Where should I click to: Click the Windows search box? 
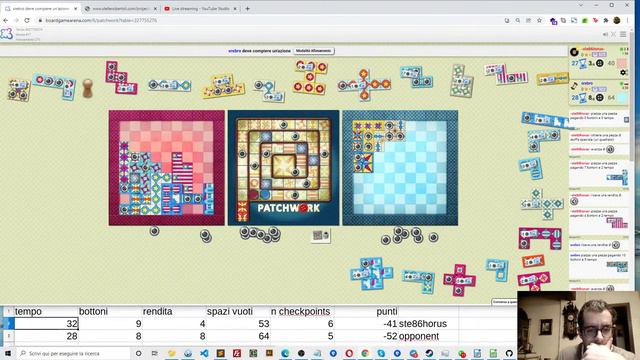[x=73, y=353]
